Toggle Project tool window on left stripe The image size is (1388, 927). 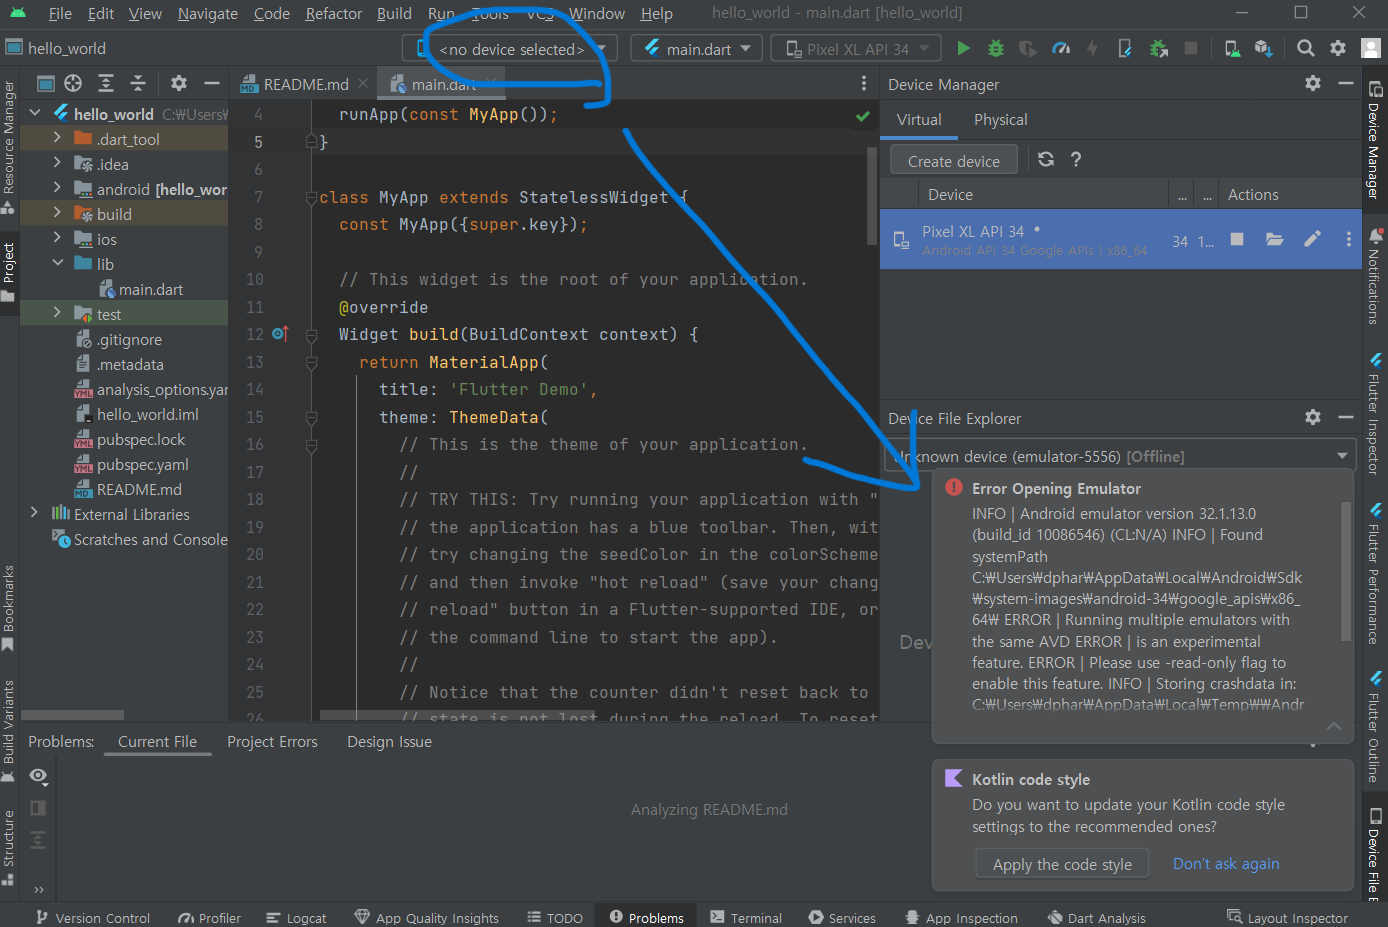(x=9, y=271)
